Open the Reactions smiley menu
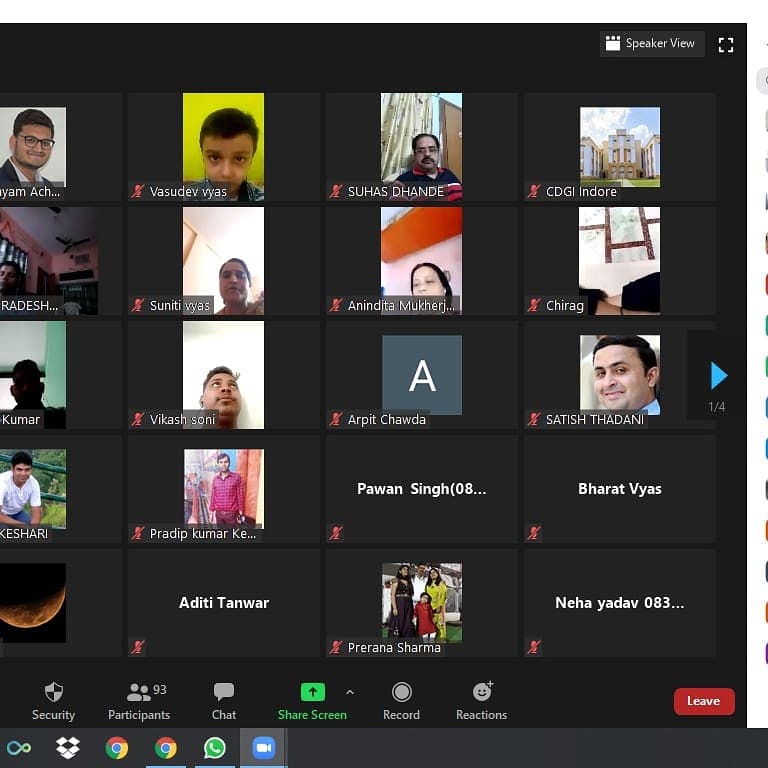The height and width of the screenshot is (768, 768). tap(481, 700)
